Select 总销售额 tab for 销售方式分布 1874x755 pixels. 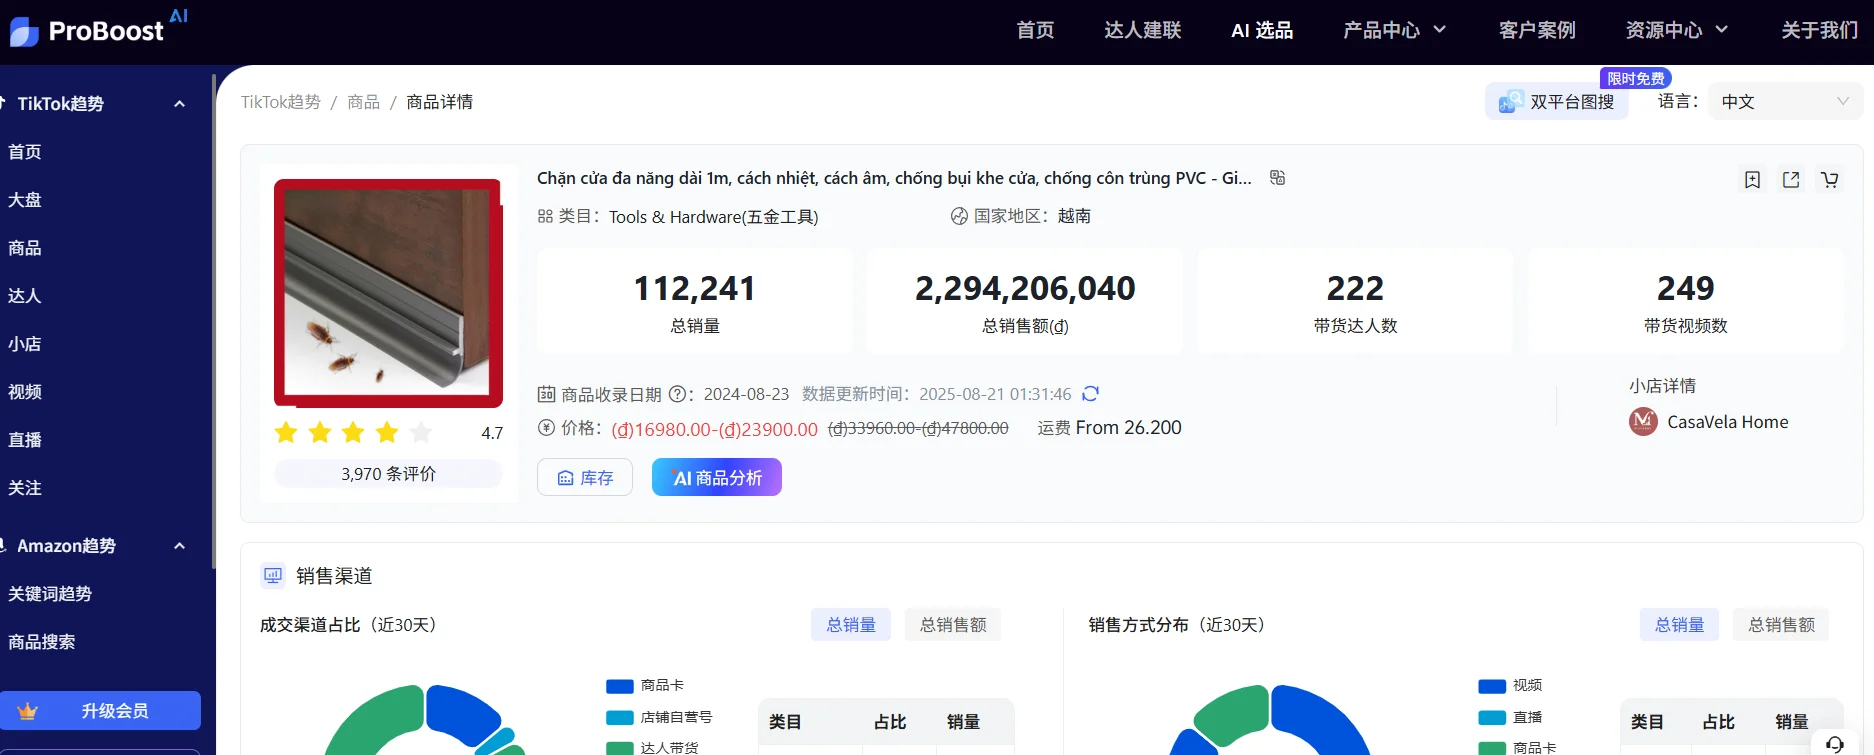(x=1782, y=625)
